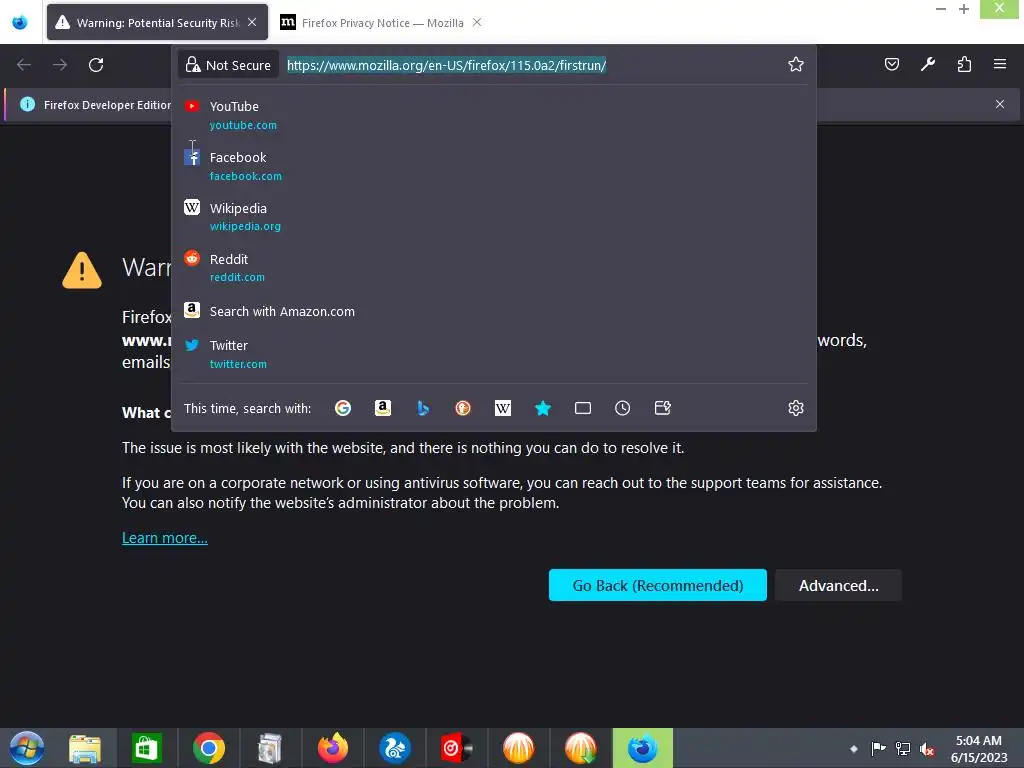
Task: Open the Save to Pocket button
Action: pyautogui.click(x=891, y=64)
